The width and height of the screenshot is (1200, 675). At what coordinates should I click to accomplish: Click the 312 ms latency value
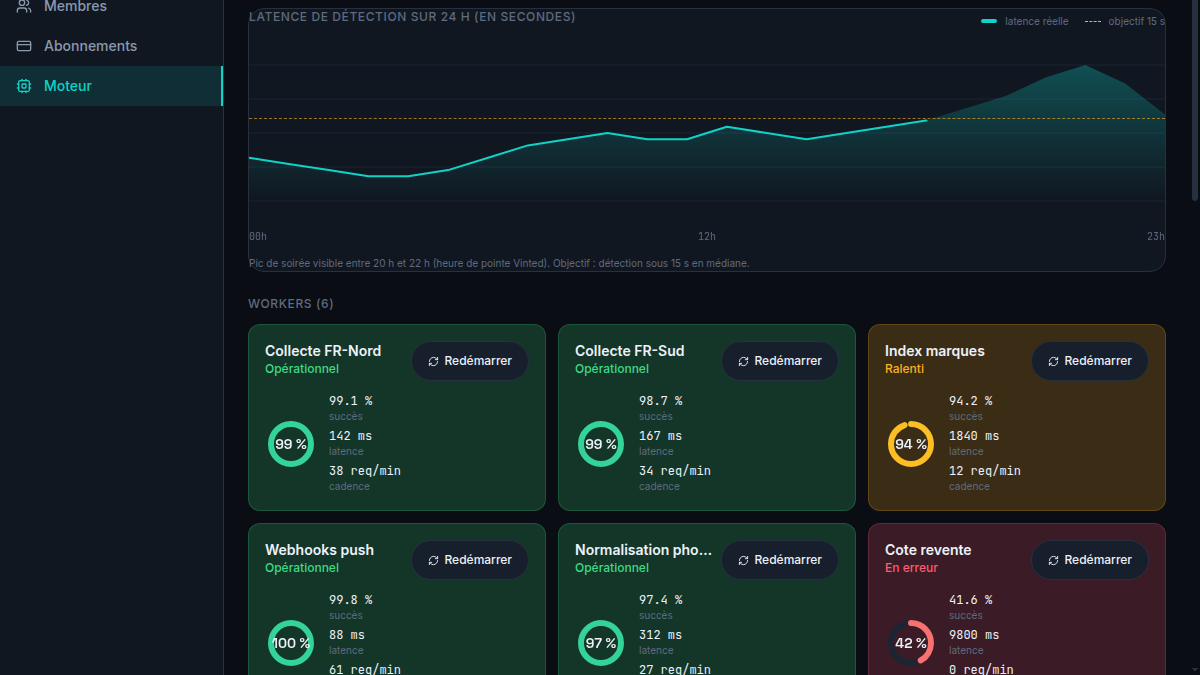661,635
